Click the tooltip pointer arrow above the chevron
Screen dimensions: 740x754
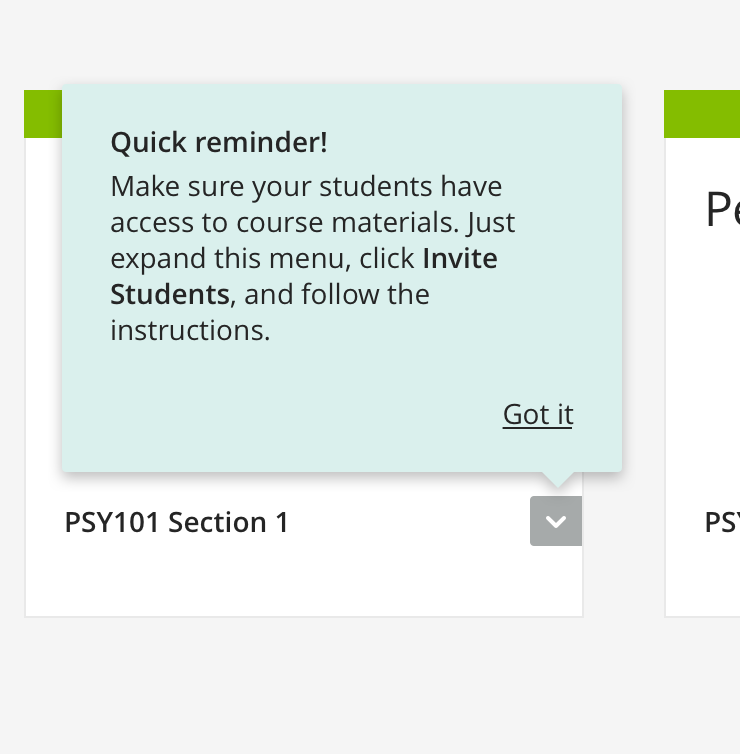pyautogui.click(x=556, y=480)
